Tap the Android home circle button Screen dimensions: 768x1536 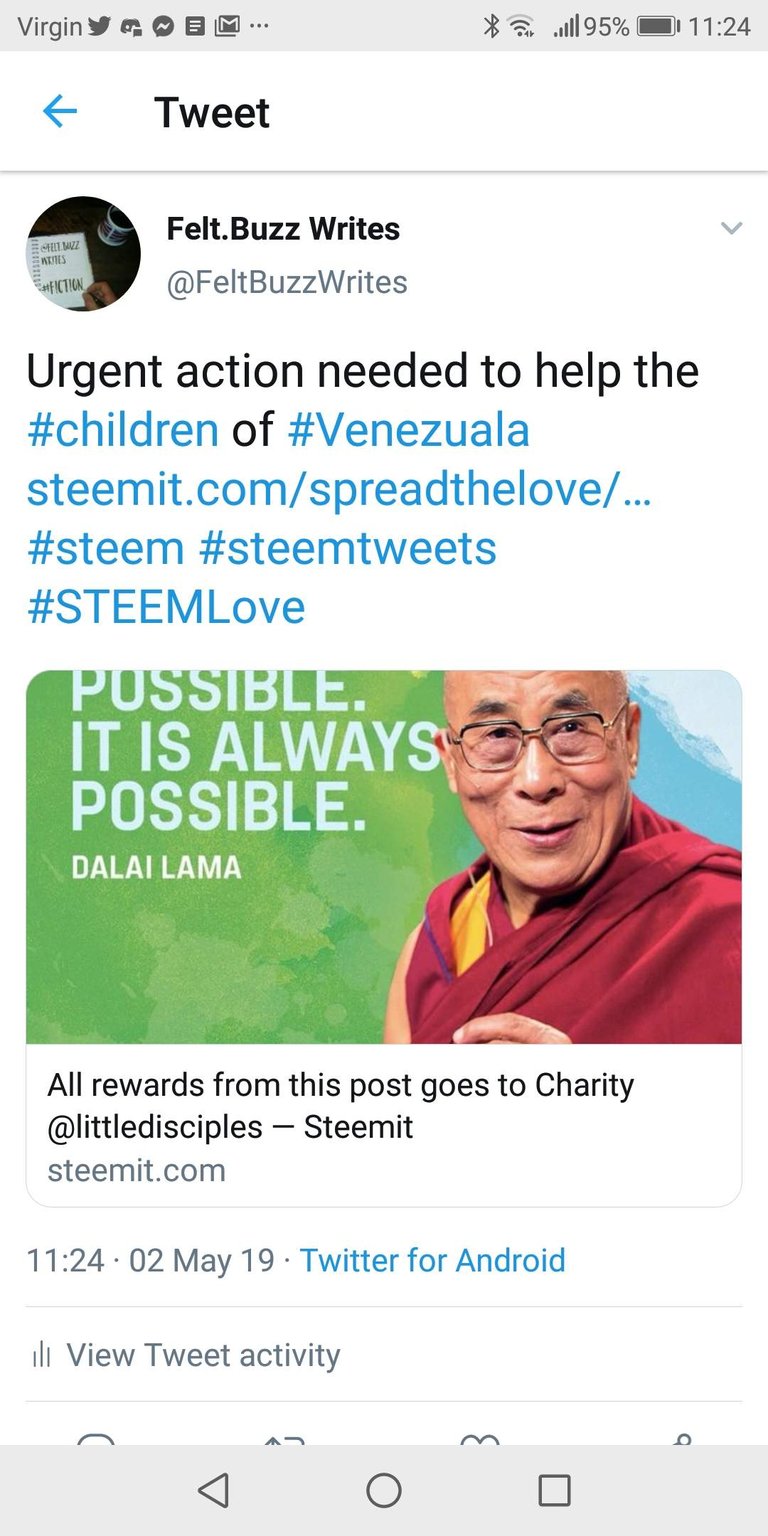click(384, 1490)
